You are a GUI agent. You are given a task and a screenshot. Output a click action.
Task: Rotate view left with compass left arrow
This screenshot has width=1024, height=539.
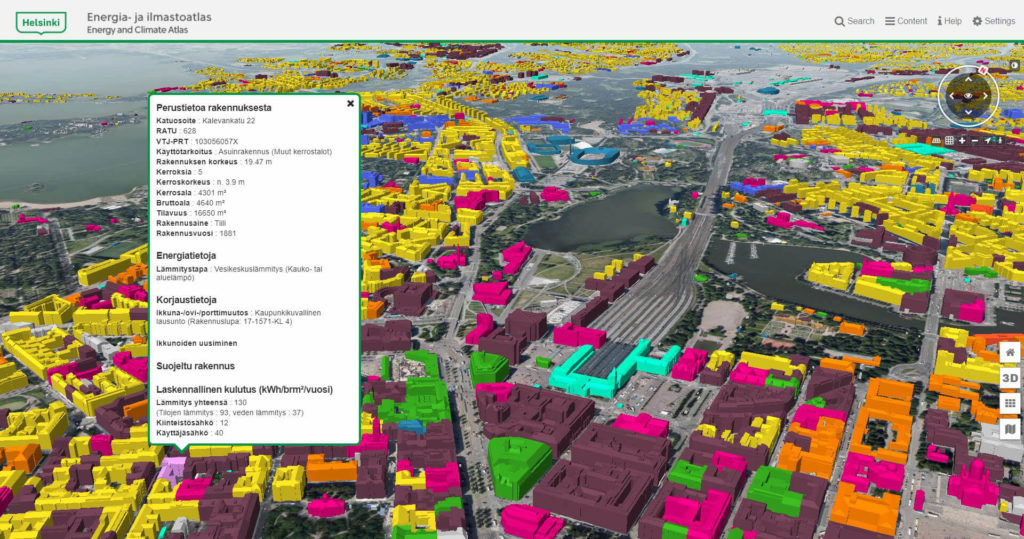pyautogui.click(x=952, y=96)
